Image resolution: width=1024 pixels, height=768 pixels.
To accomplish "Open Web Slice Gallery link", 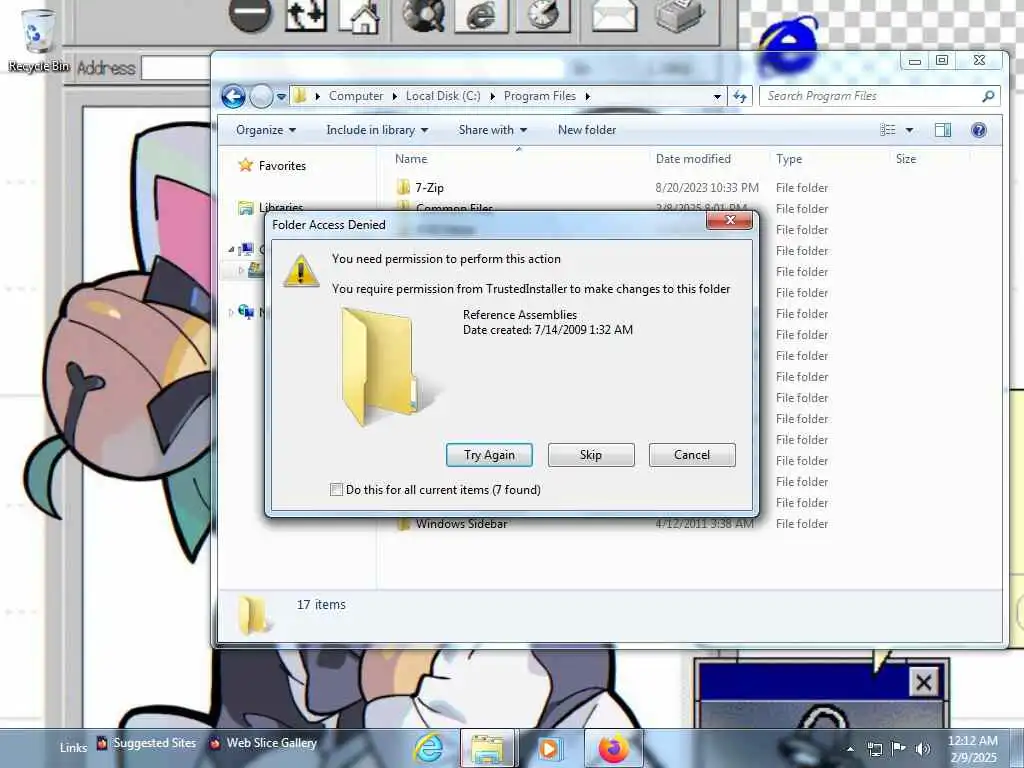I will pos(263,743).
